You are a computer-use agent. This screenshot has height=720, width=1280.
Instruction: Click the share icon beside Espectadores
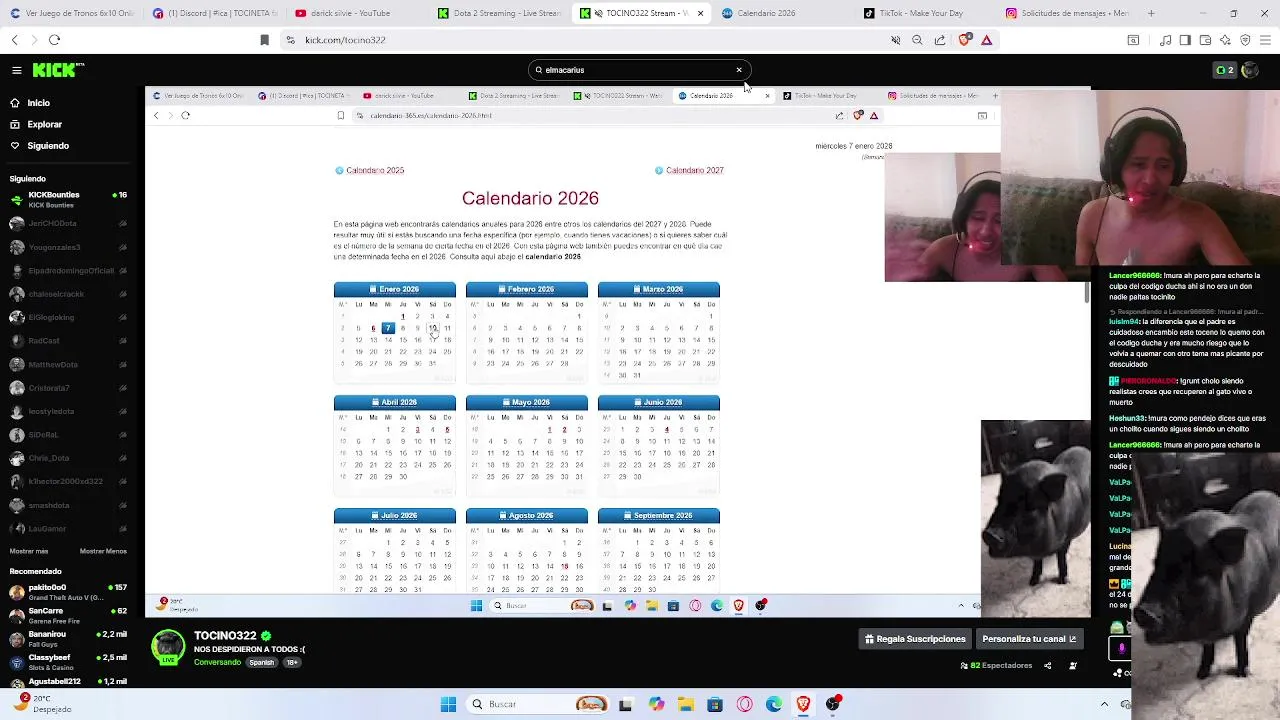(x=1047, y=666)
